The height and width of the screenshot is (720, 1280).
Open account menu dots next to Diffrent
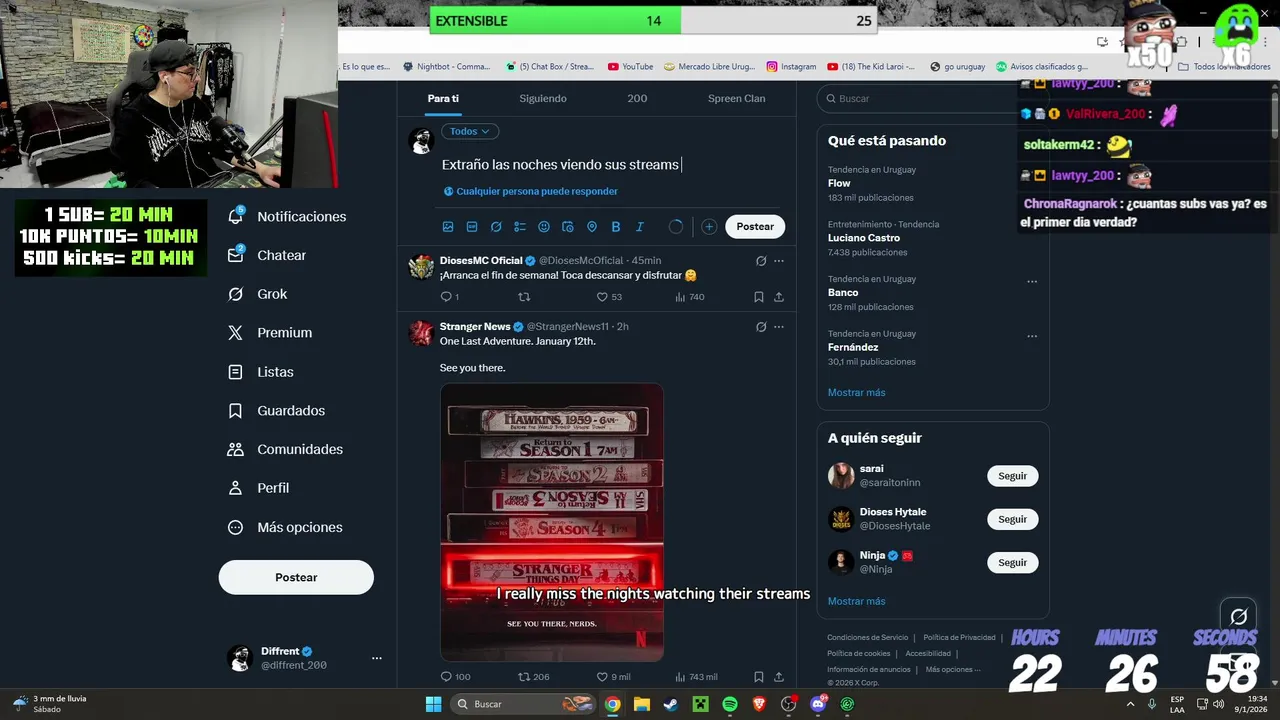tap(377, 658)
